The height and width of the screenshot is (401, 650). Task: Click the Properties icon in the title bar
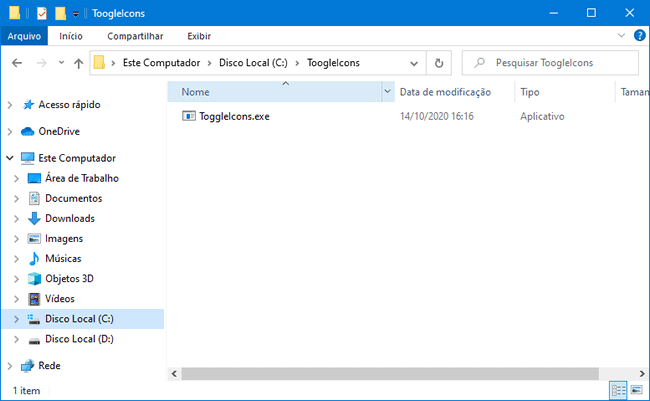[x=41, y=14]
